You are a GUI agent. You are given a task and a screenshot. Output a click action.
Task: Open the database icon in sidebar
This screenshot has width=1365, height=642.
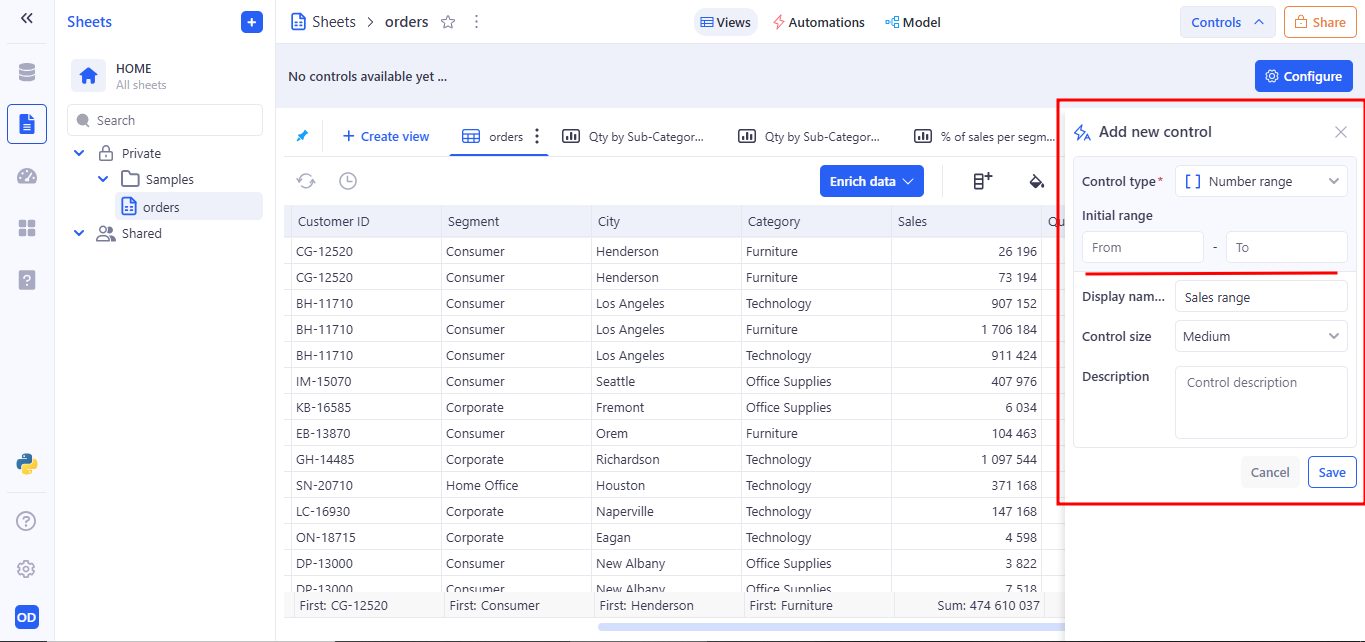[x=27, y=72]
